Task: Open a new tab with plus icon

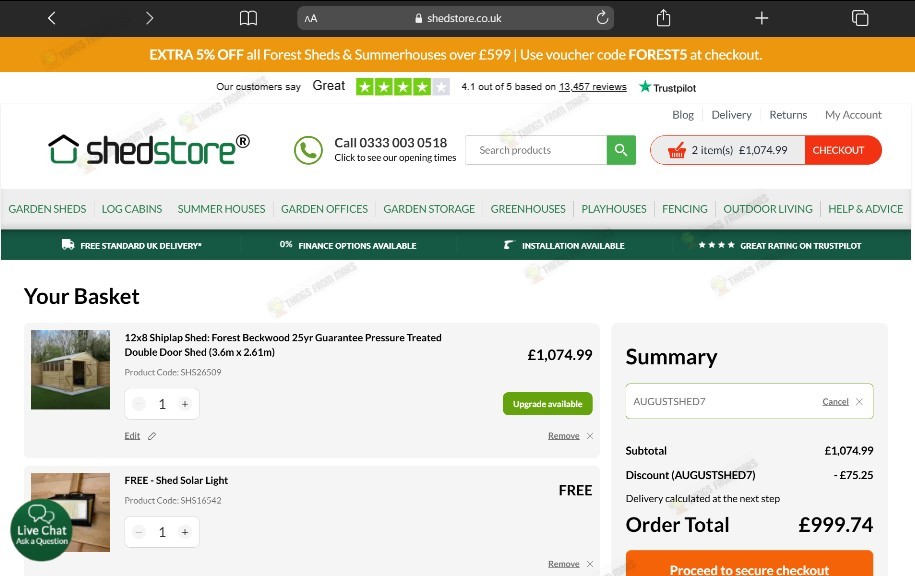Action: [762, 18]
